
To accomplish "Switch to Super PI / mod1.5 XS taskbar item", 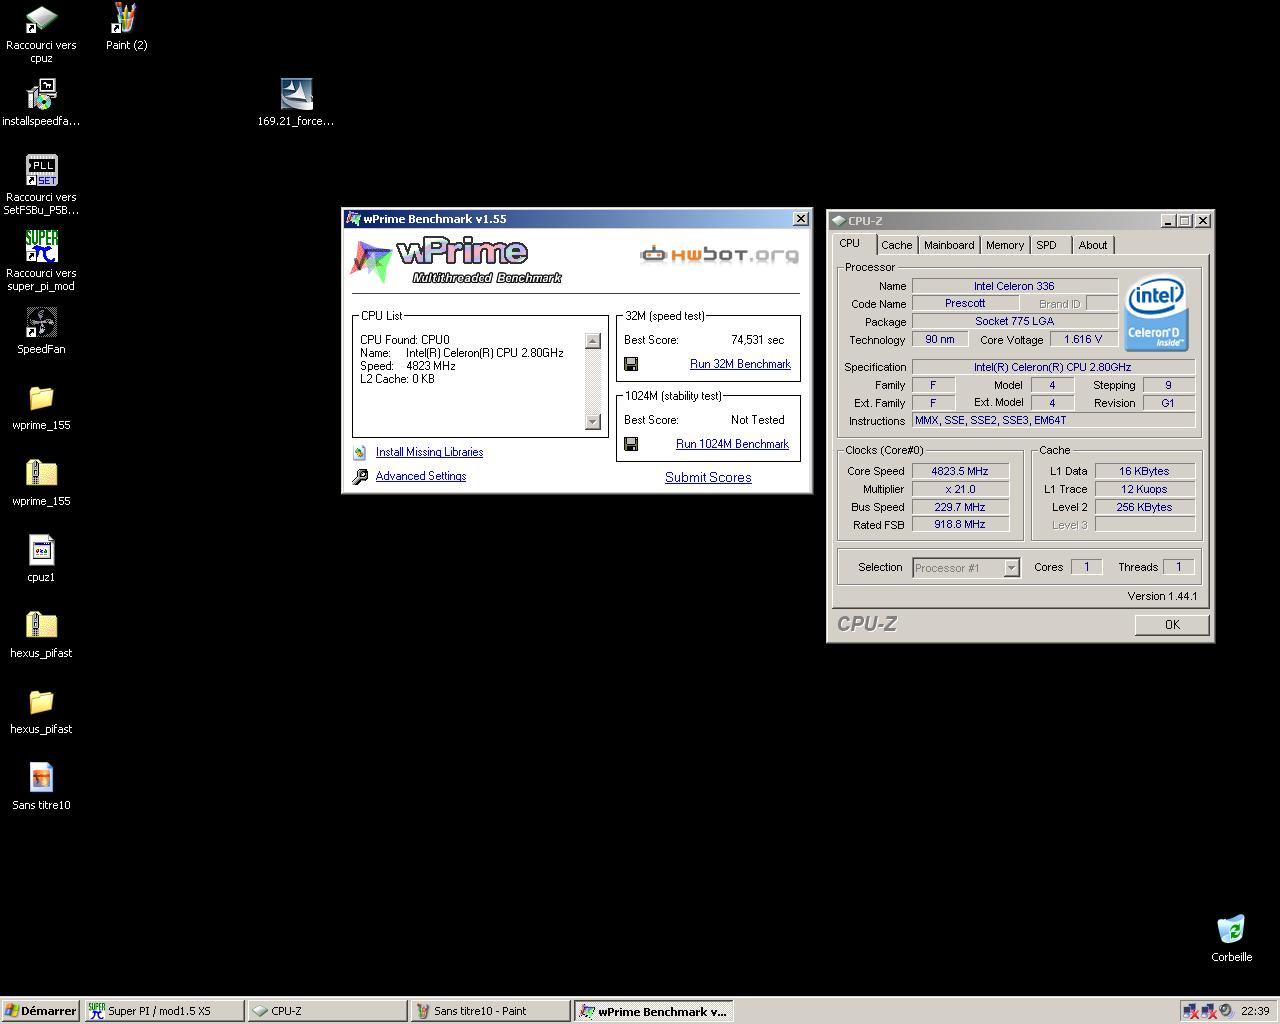I will [x=163, y=1011].
